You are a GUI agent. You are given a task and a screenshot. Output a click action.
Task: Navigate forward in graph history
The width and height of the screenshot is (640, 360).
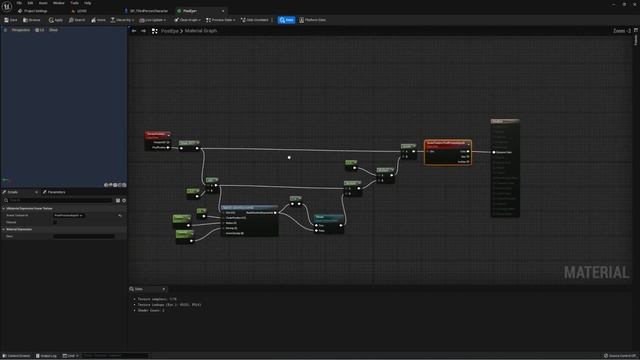click(x=143, y=31)
